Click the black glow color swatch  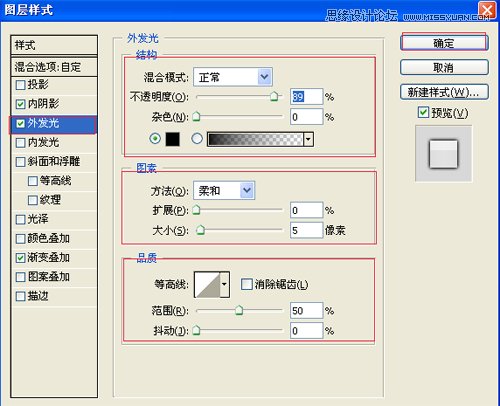[x=173, y=139]
